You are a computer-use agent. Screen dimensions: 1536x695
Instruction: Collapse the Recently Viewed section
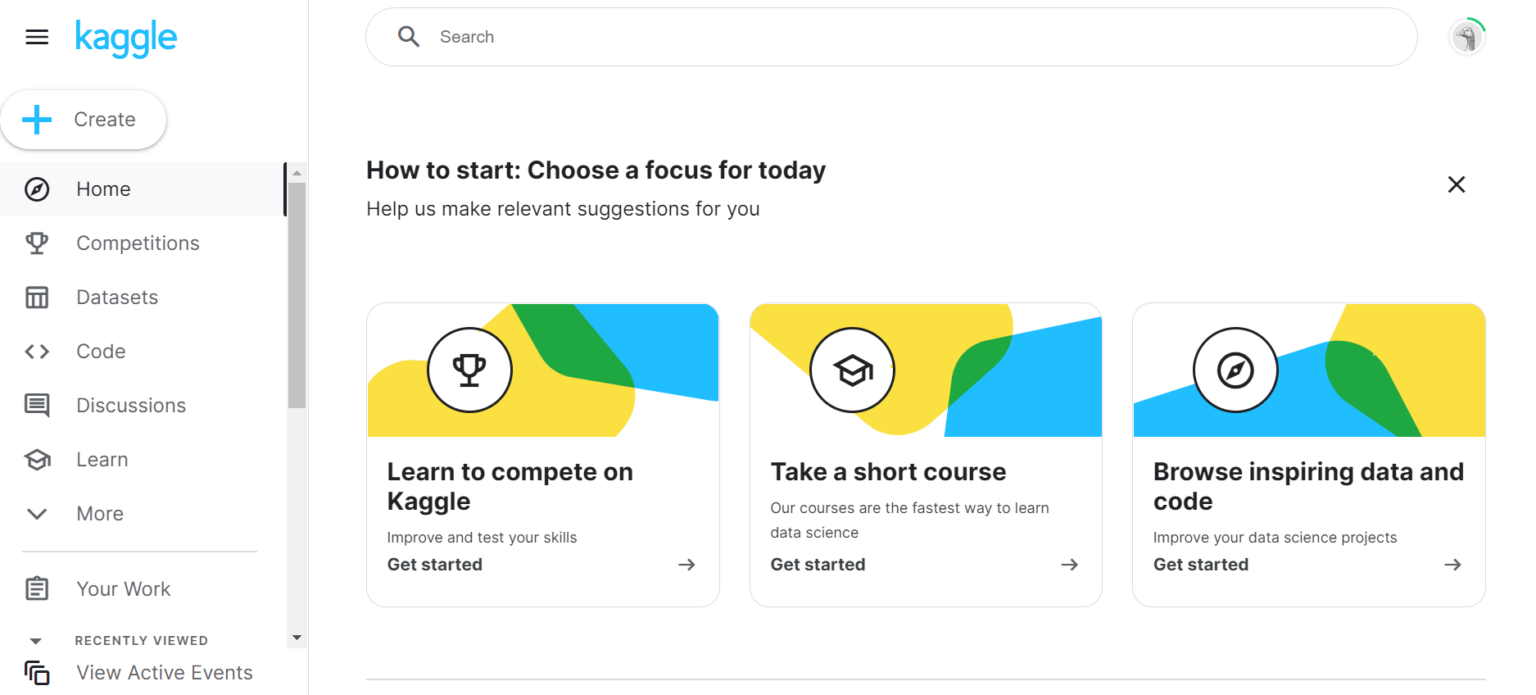click(37, 641)
